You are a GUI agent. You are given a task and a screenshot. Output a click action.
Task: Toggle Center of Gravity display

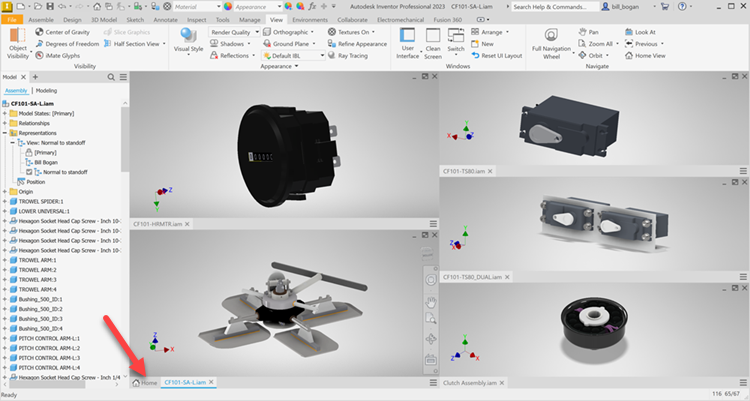pyautogui.click(x=62, y=32)
